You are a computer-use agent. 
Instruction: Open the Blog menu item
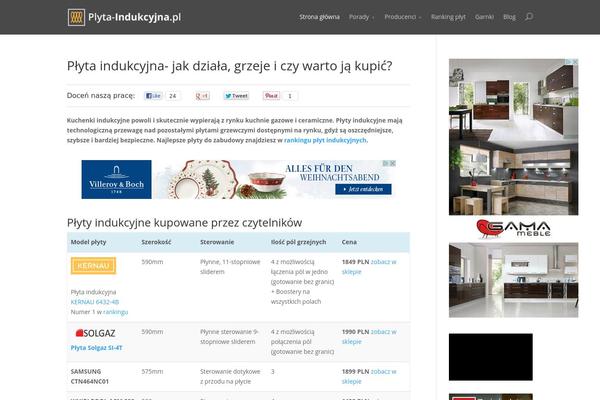click(509, 17)
